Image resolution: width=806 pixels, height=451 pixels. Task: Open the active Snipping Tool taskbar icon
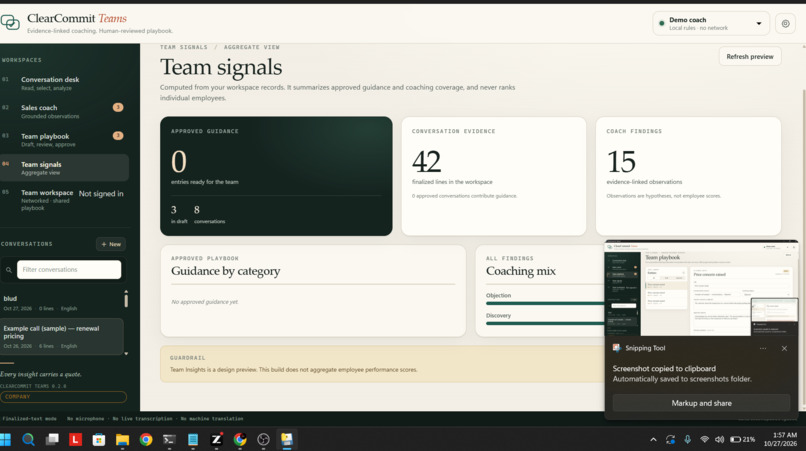pyautogui.click(x=287, y=439)
